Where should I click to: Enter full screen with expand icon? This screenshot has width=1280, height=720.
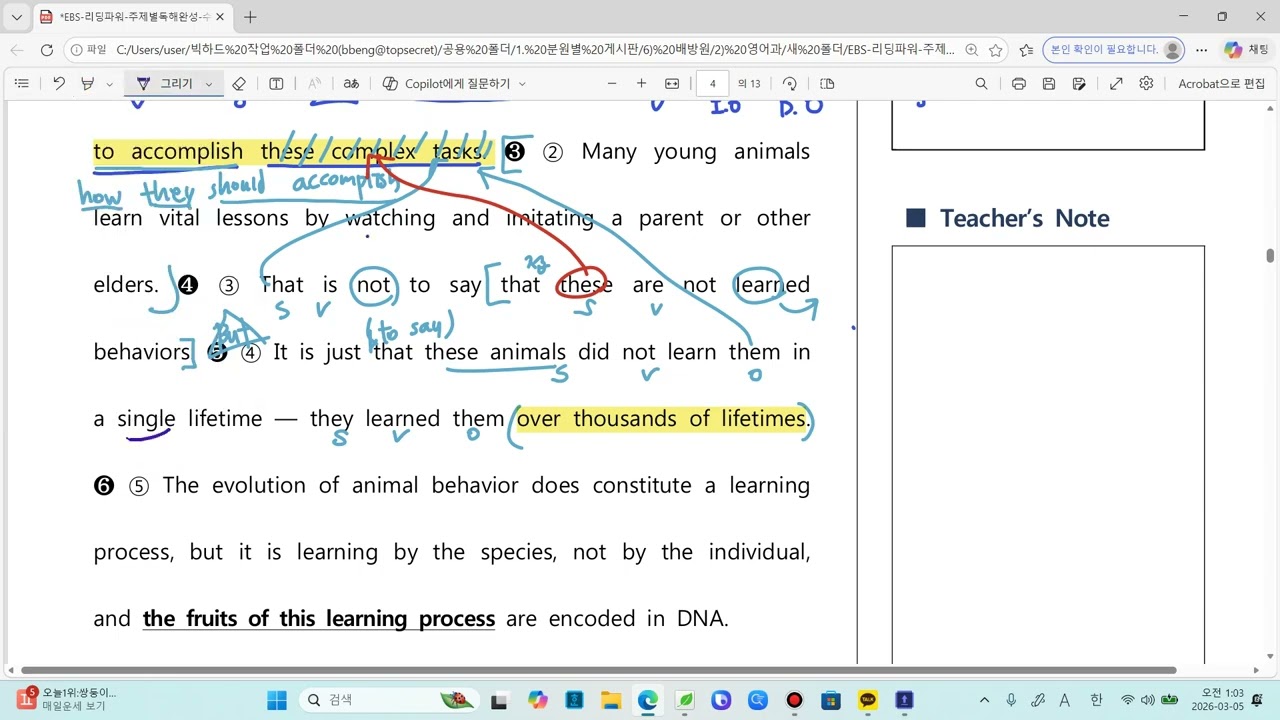pos(1116,84)
